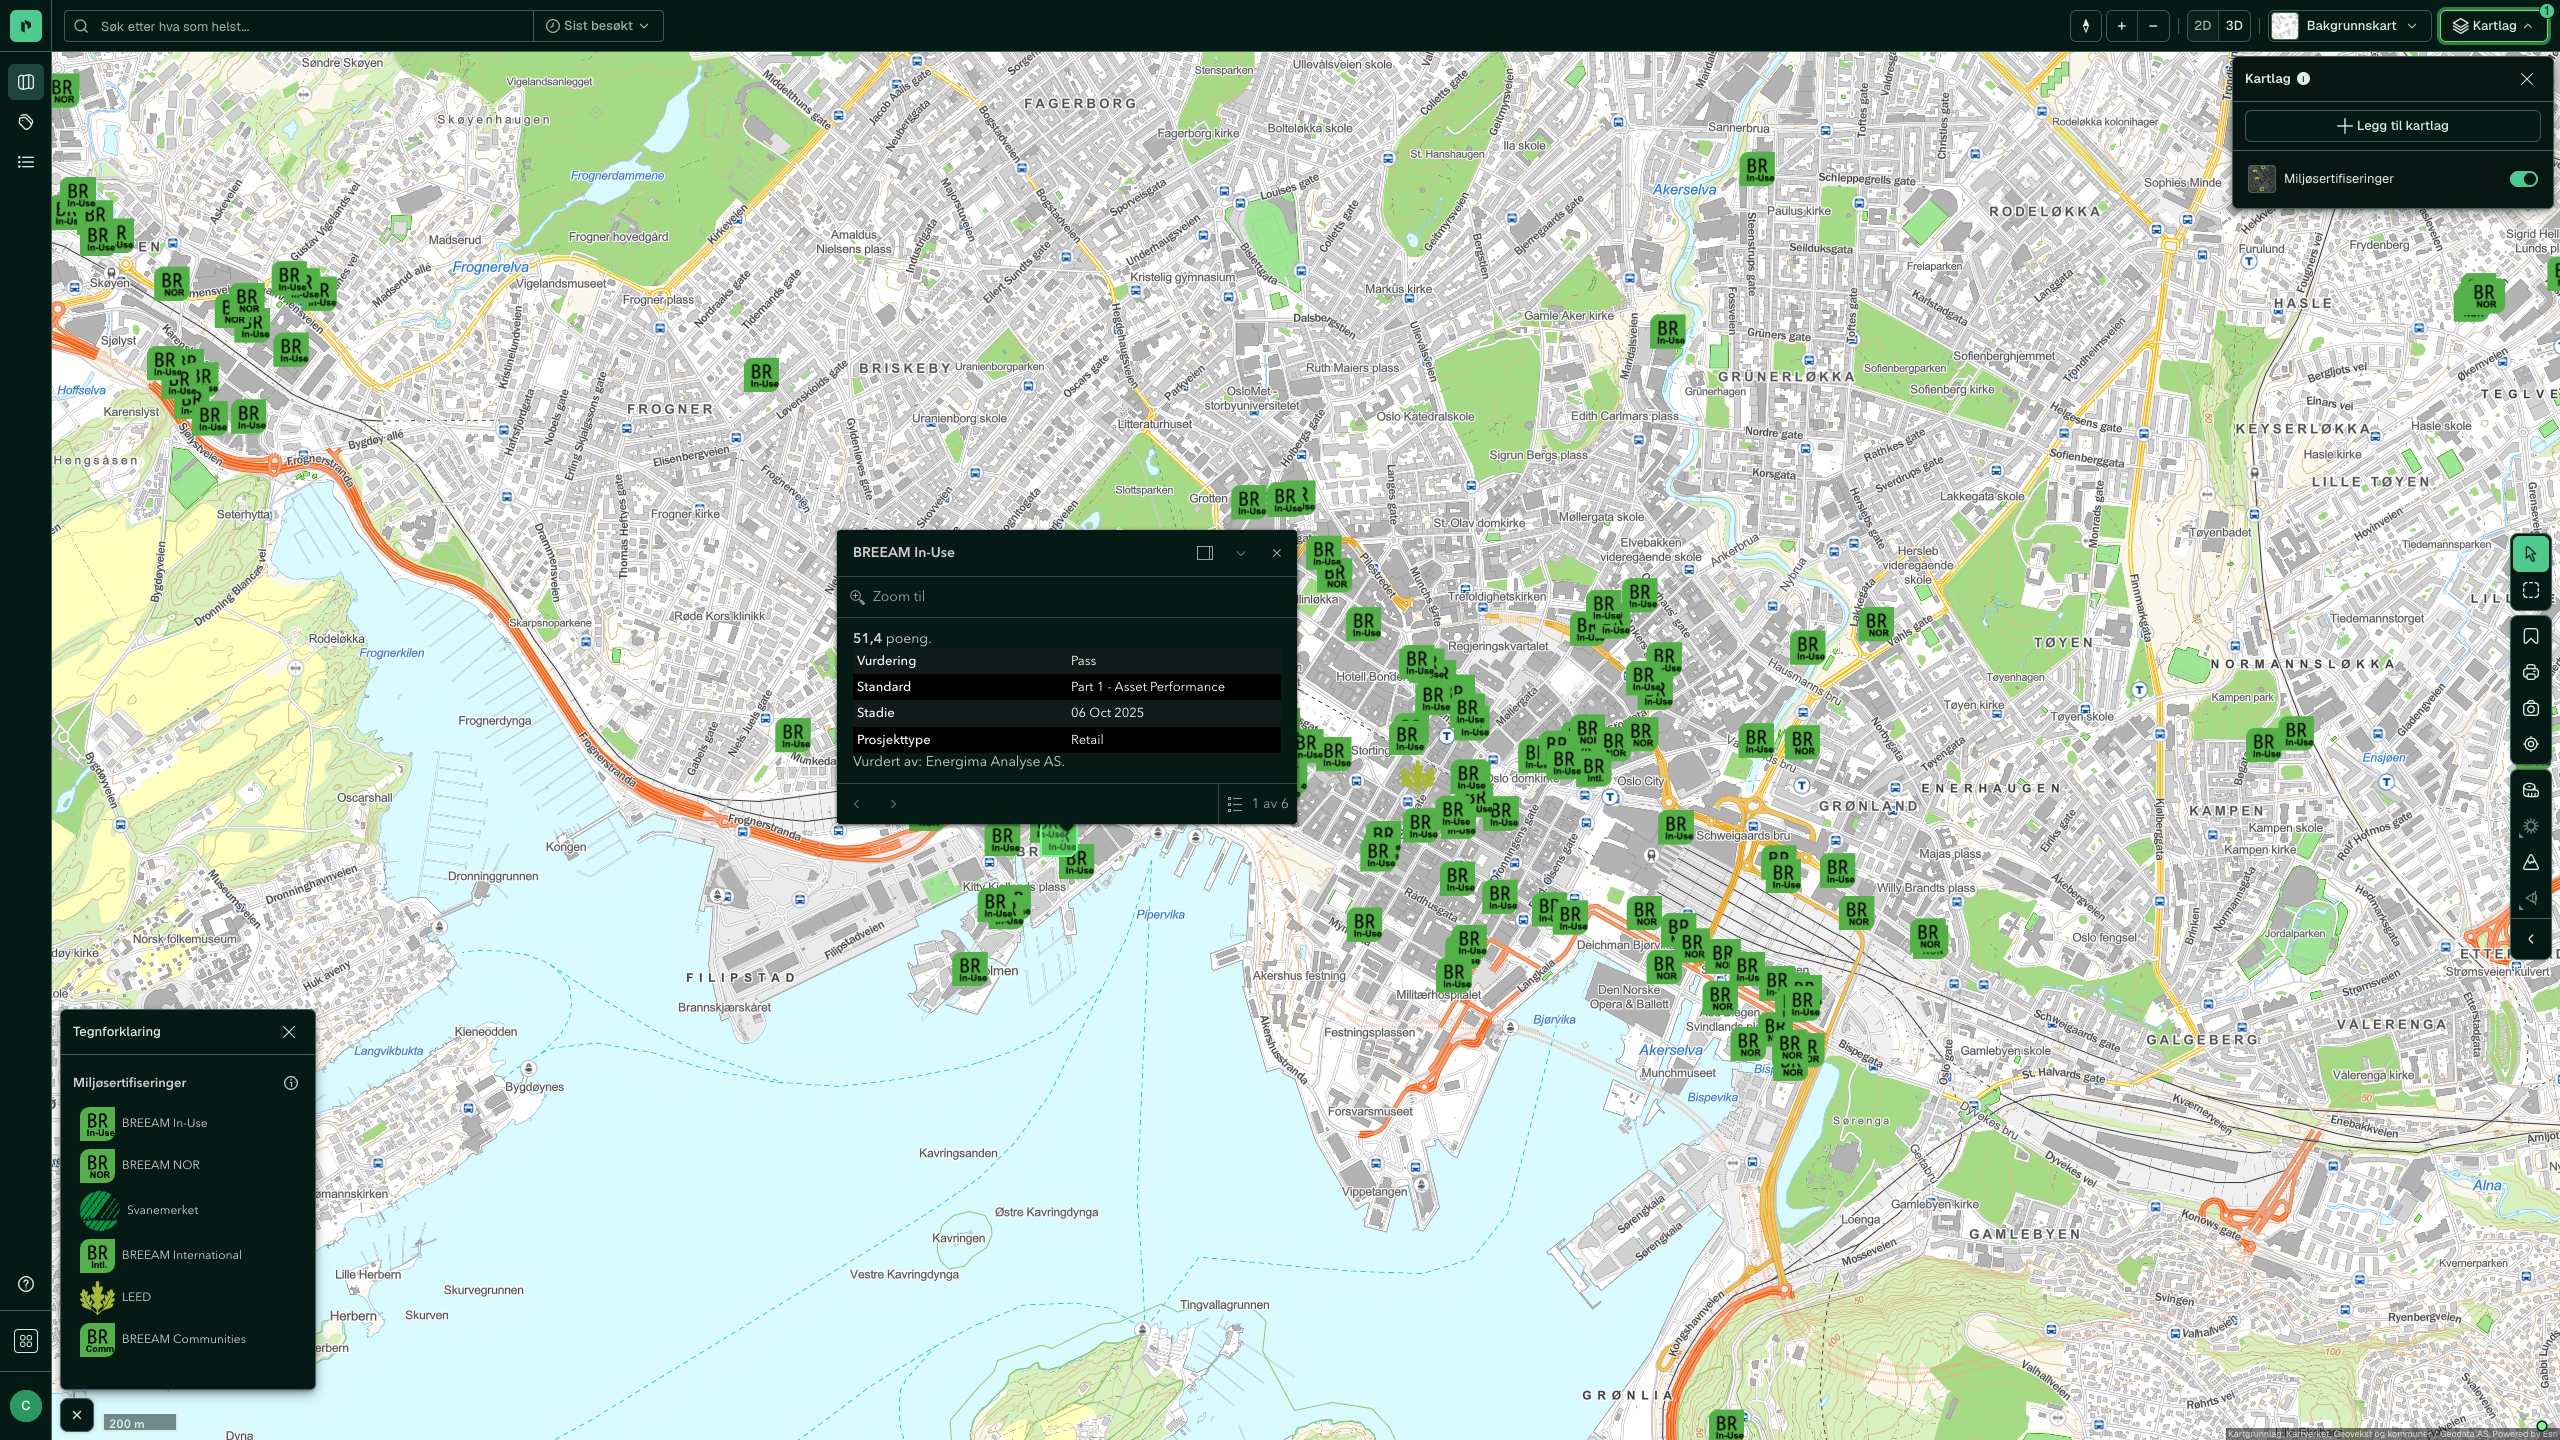Dock the BREEAM In-Use popup
This screenshot has width=2560, height=1440.
point(1205,553)
